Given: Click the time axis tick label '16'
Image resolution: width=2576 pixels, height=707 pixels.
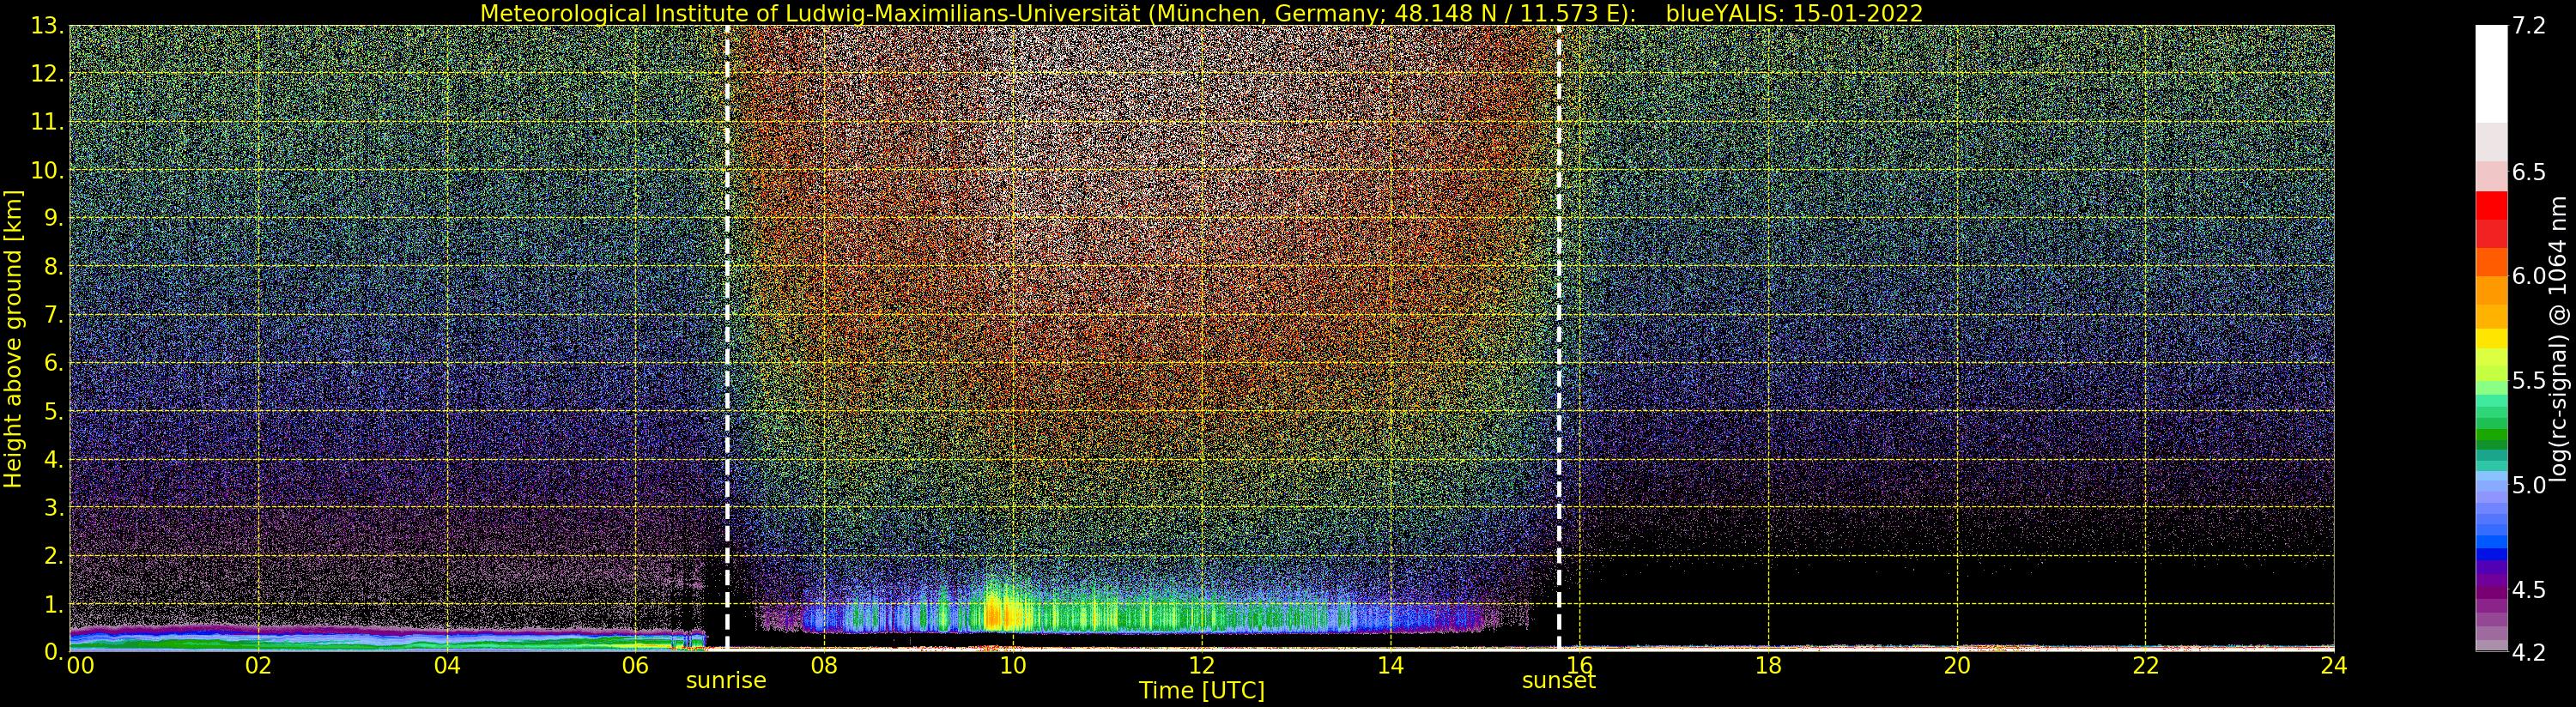Looking at the screenshot, I should click(1579, 665).
